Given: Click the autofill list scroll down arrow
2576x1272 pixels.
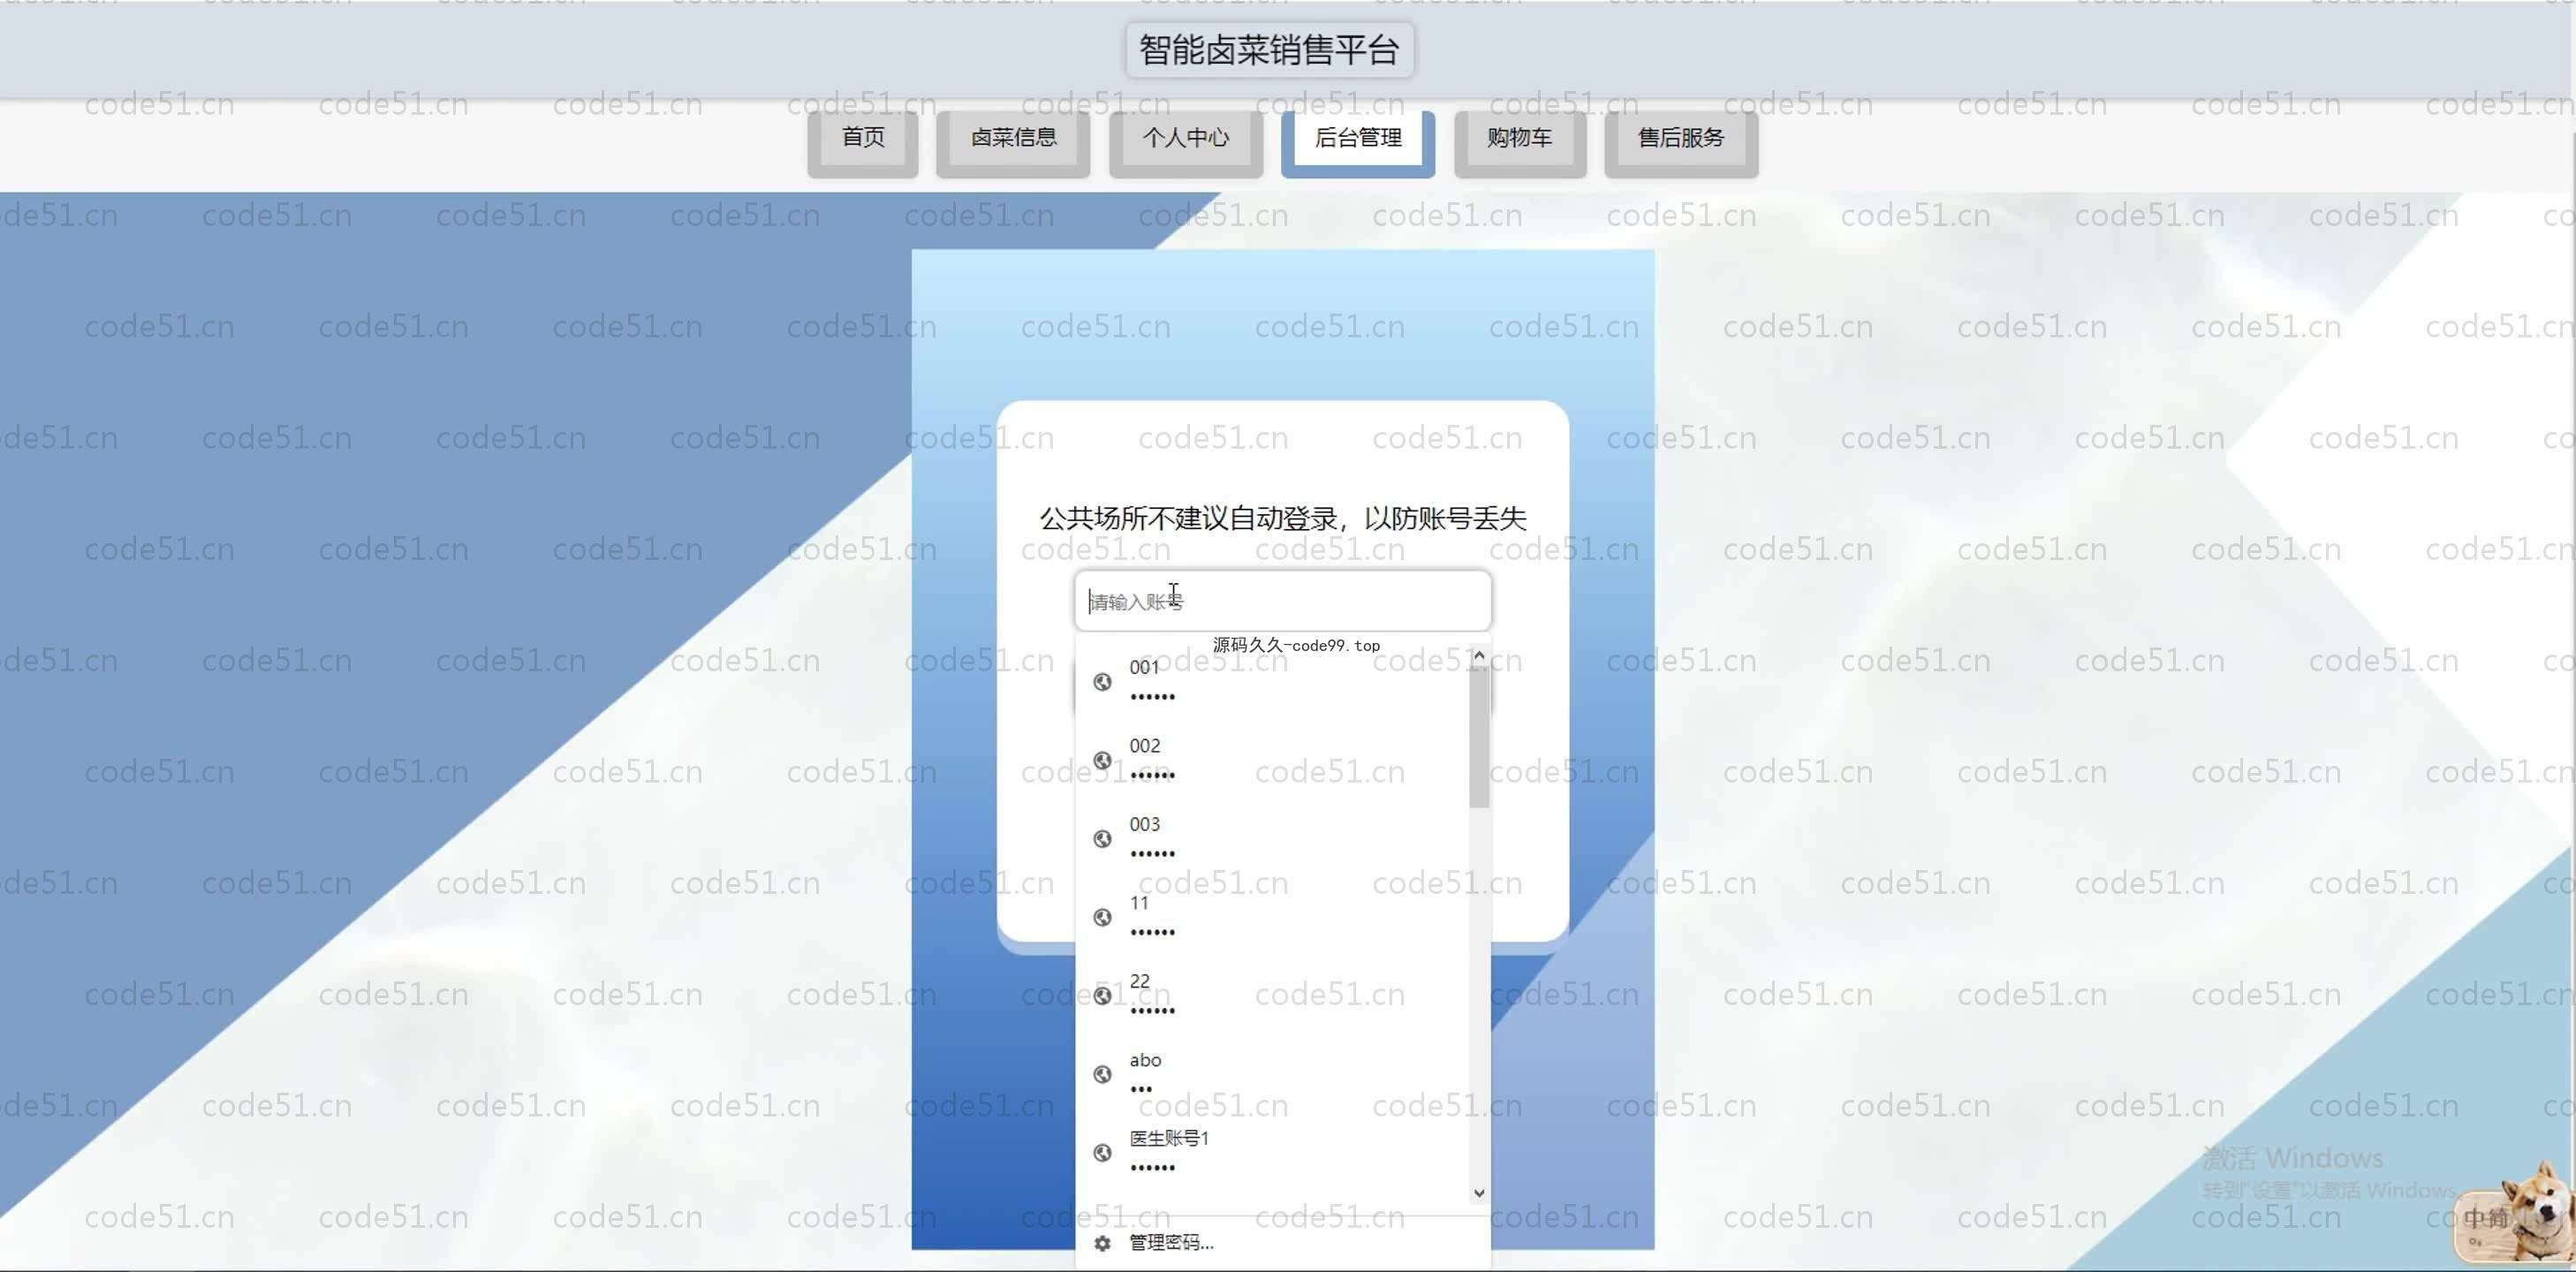Looking at the screenshot, I should (x=1479, y=1193).
